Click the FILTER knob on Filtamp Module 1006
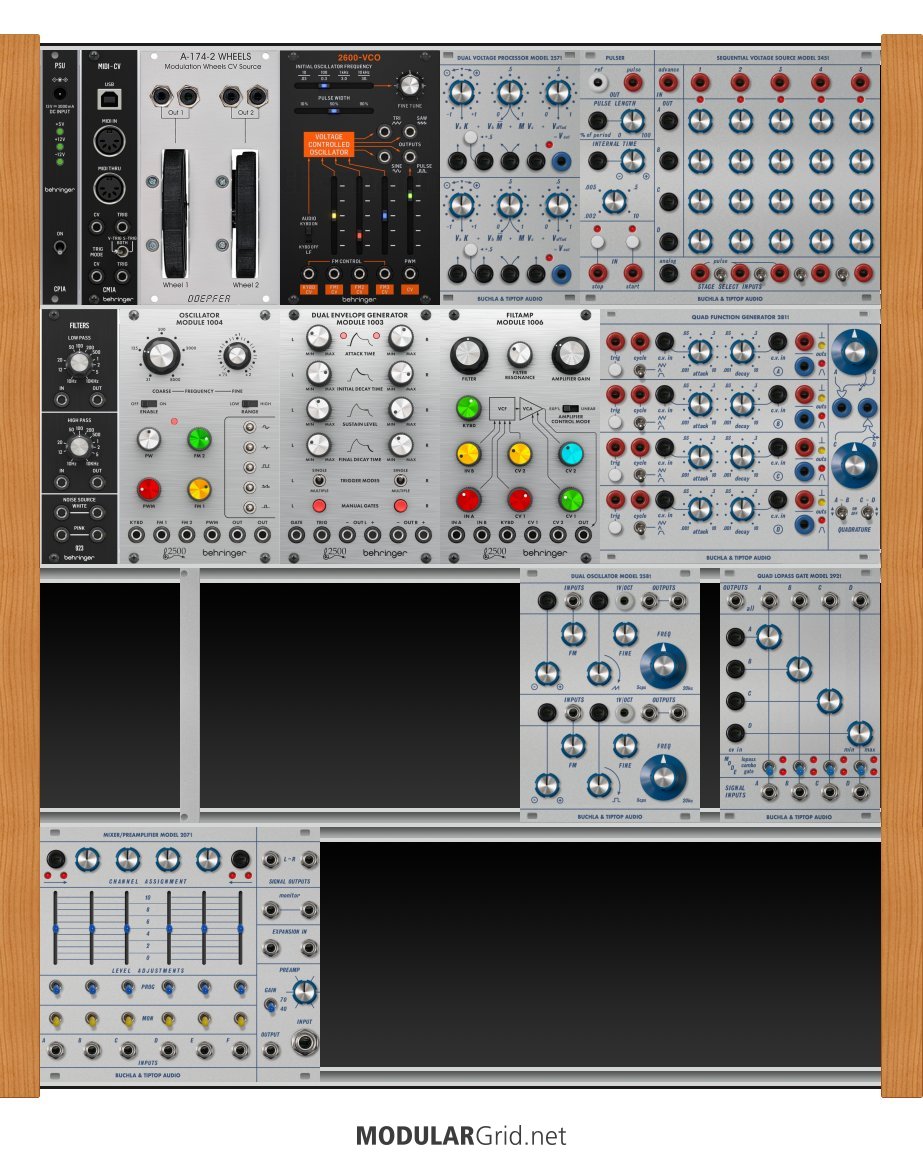Viewport: 923px width, 1157px height. pos(469,356)
